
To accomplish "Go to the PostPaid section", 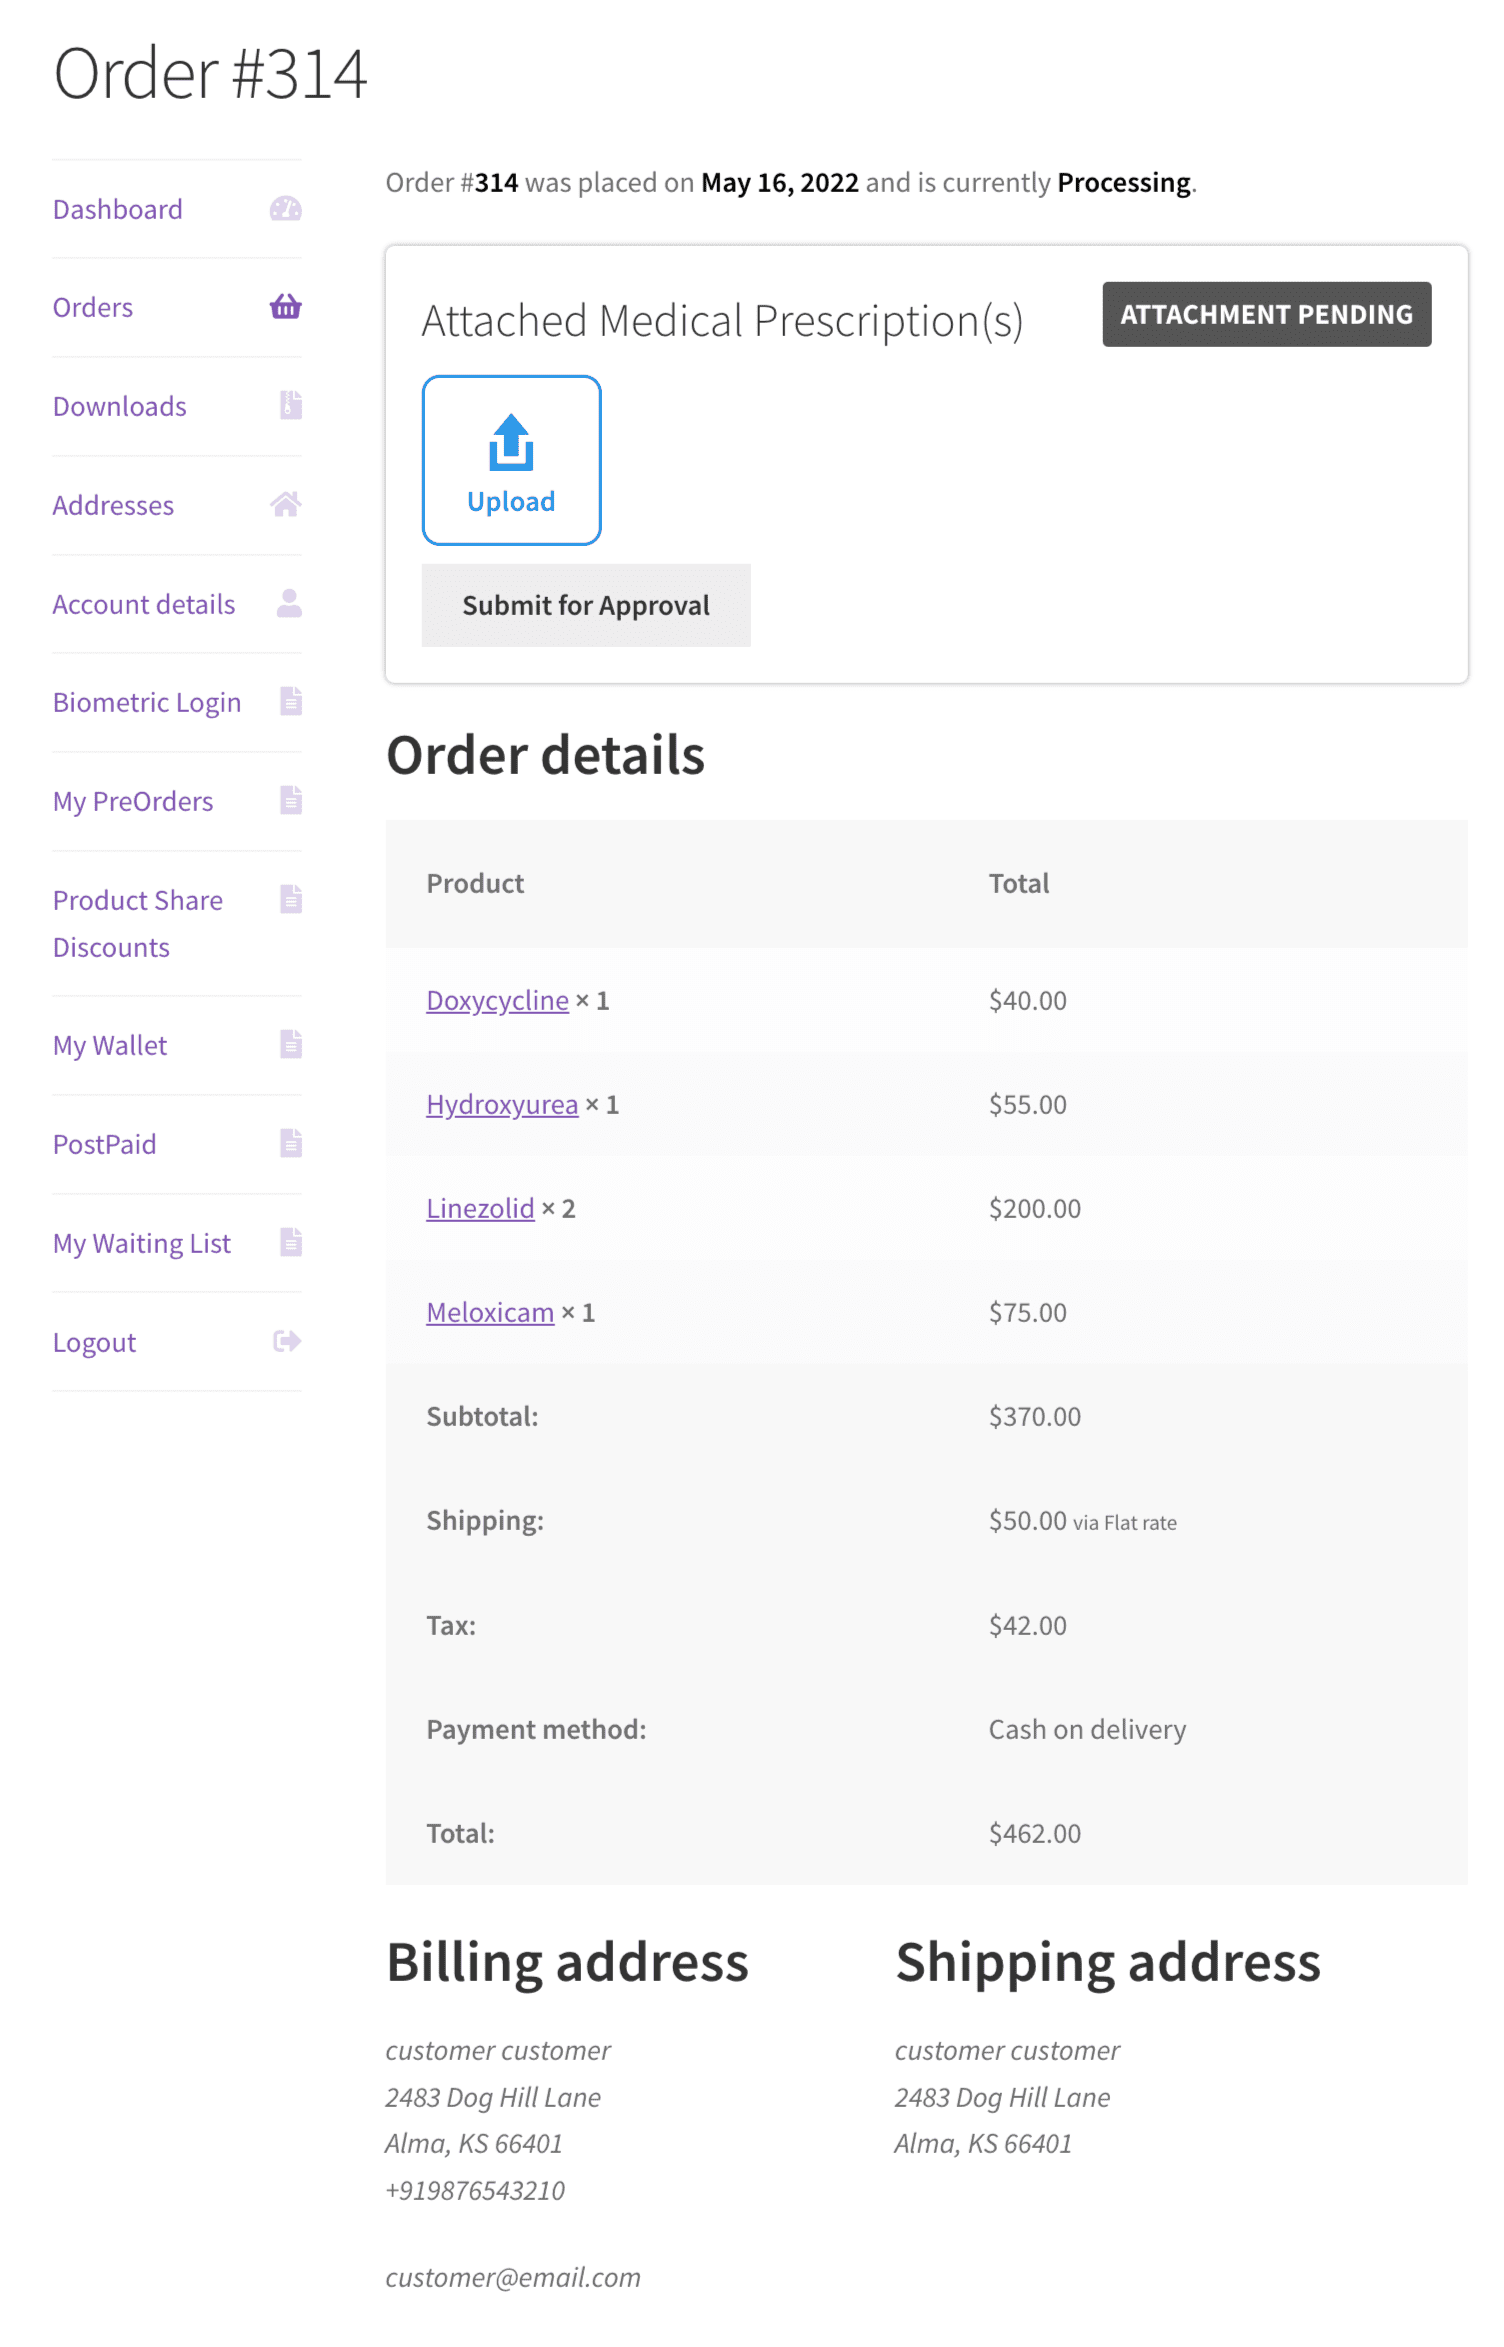I will point(105,1144).
